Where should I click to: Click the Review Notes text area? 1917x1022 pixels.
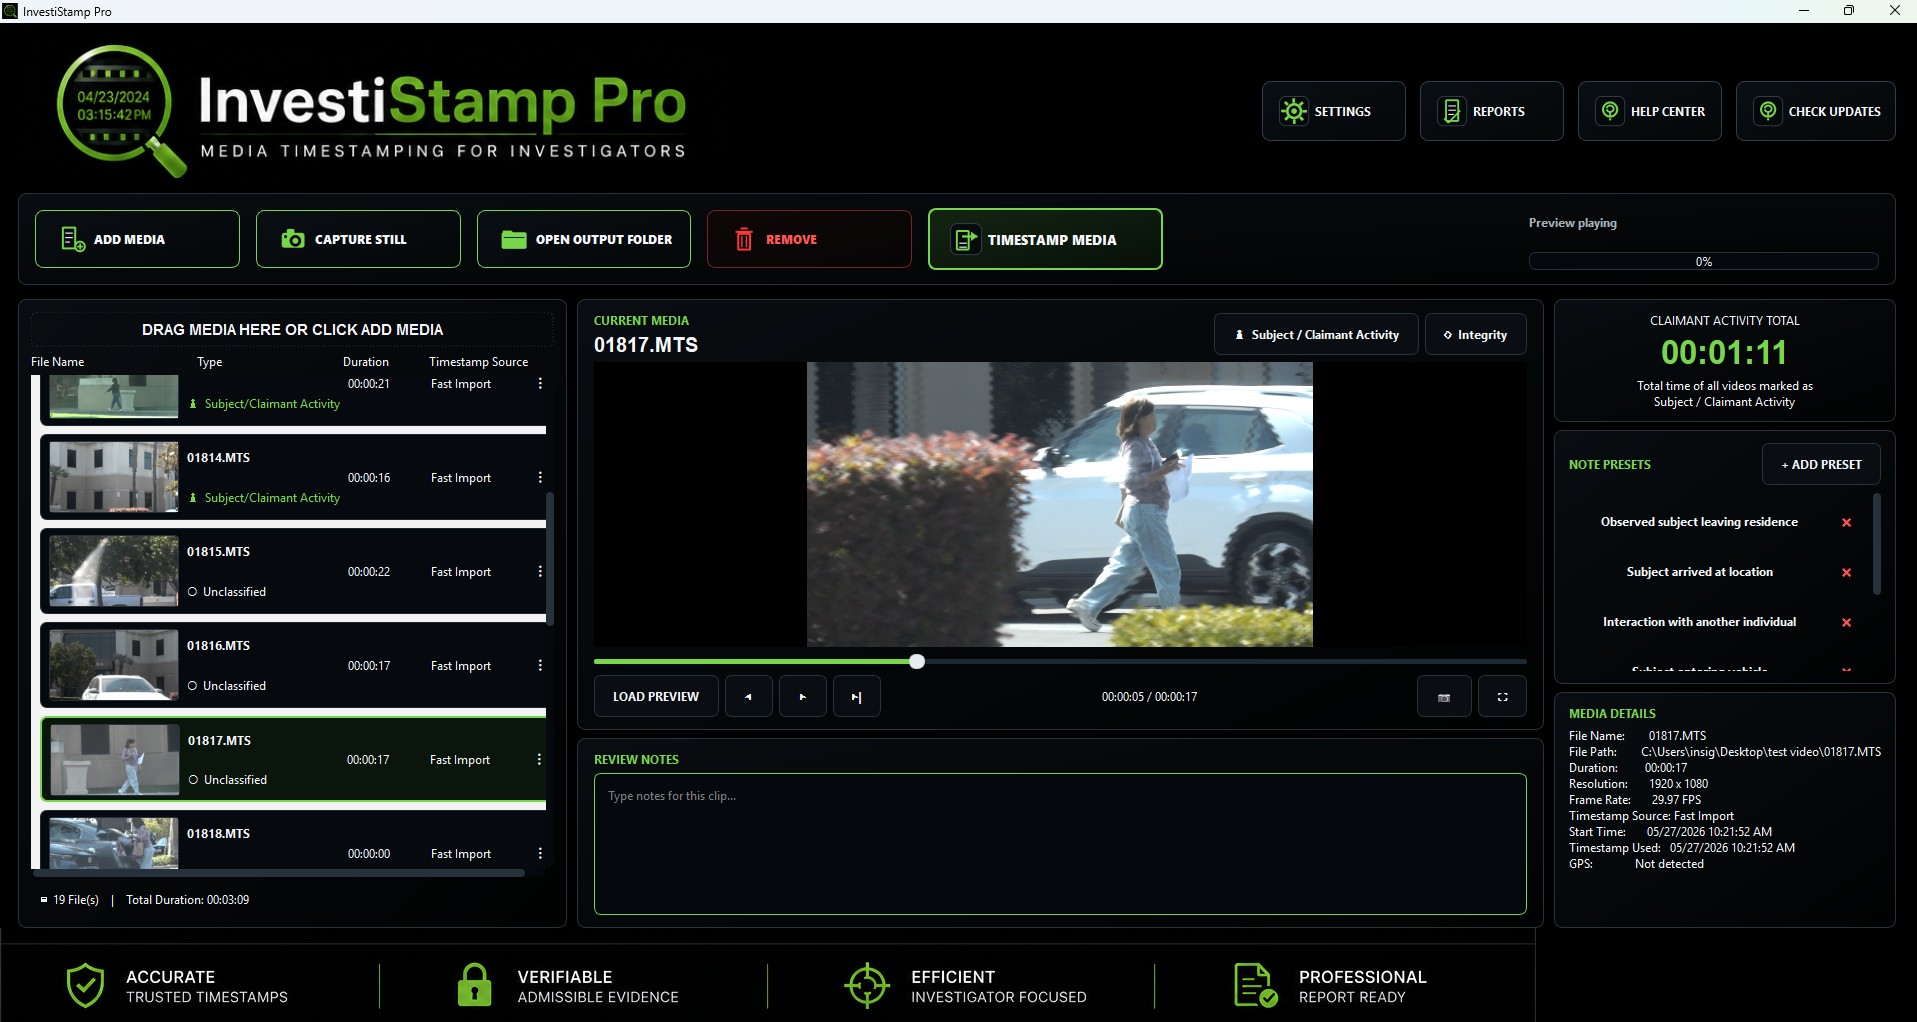(1060, 844)
